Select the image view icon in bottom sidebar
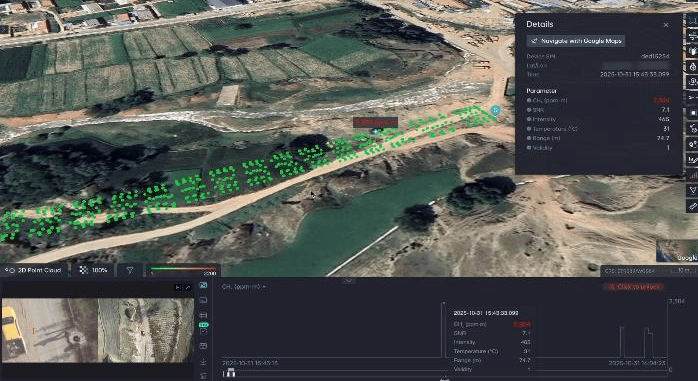This screenshot has width=698, height=381. (x=204, y=285)
